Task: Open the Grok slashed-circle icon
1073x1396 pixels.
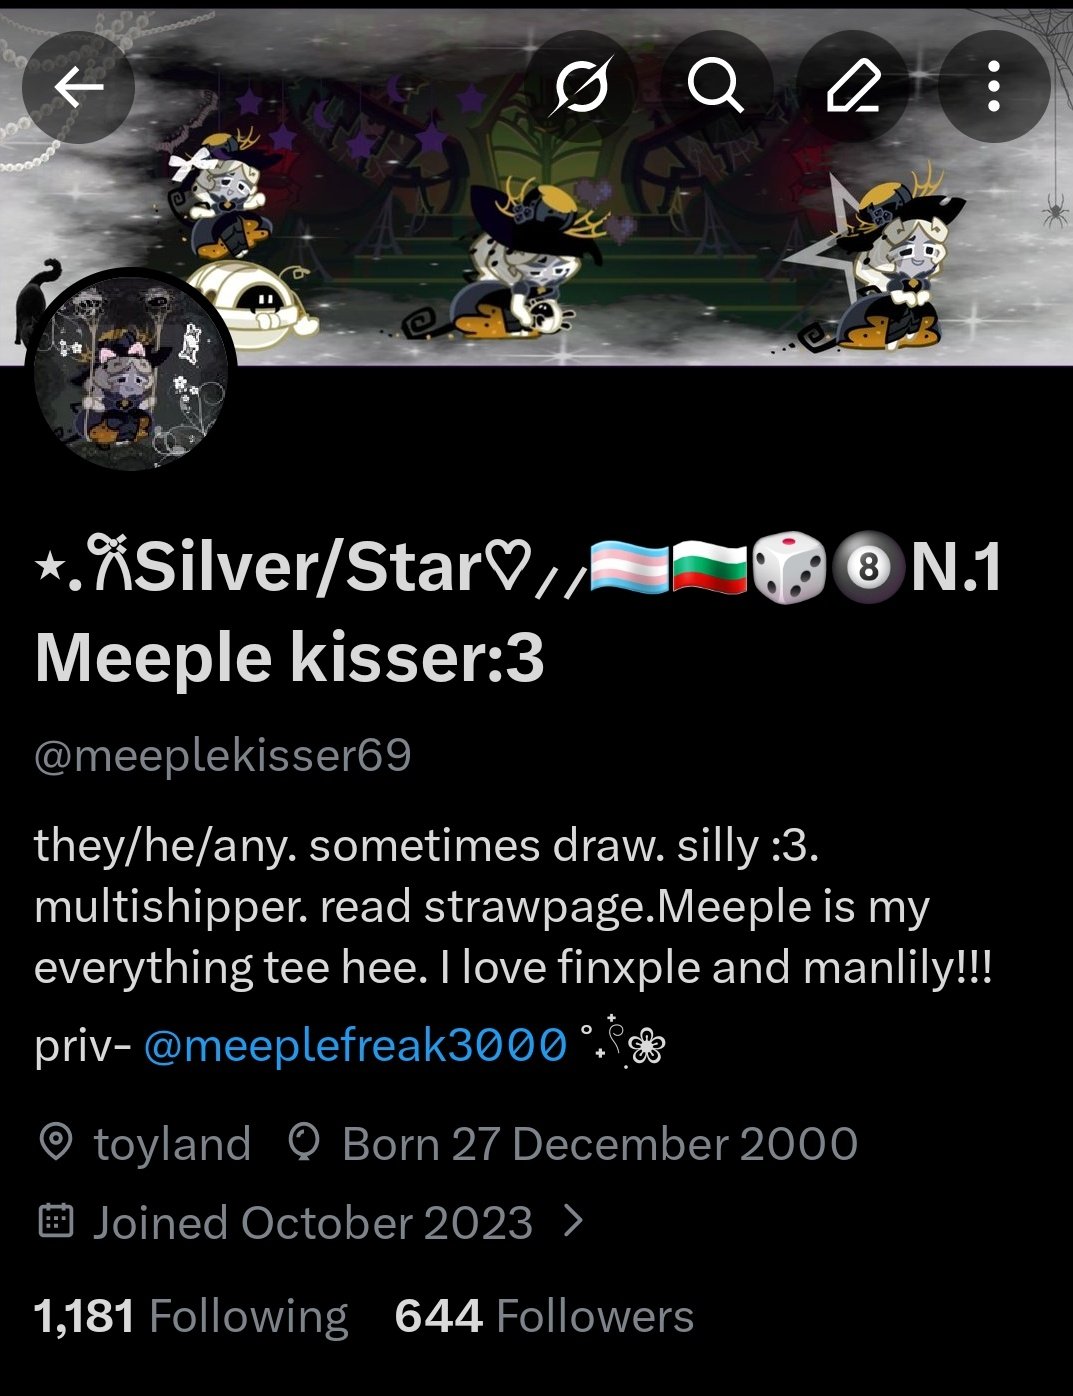Action: pos(582,88)
